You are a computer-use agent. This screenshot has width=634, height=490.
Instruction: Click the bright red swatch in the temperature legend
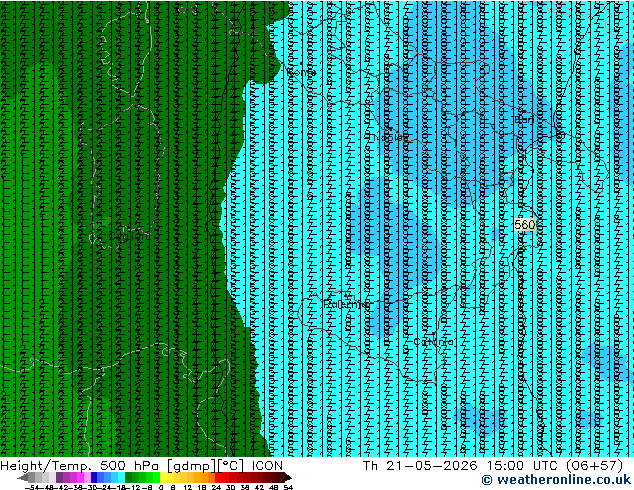click(x=218, y=477)
